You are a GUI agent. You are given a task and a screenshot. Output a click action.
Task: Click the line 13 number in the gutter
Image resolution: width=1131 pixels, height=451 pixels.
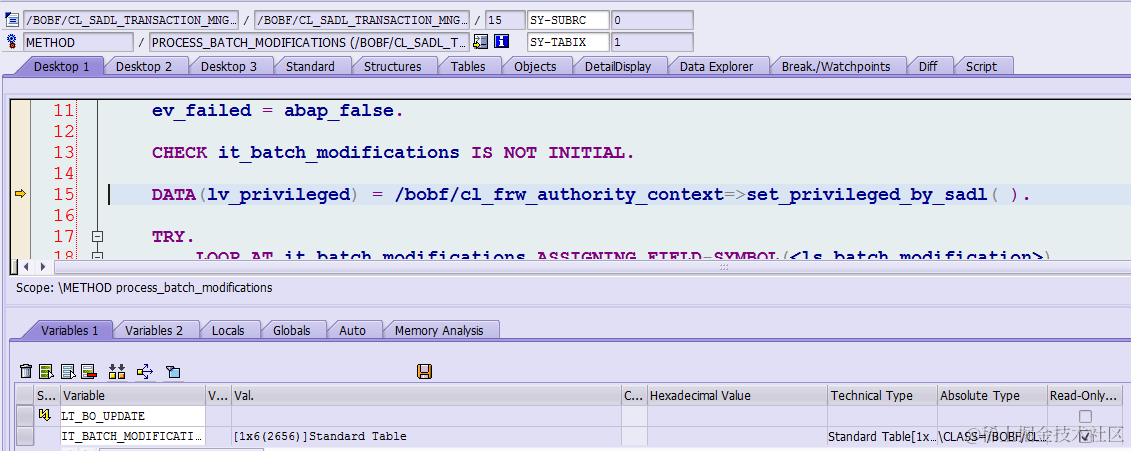64,152
